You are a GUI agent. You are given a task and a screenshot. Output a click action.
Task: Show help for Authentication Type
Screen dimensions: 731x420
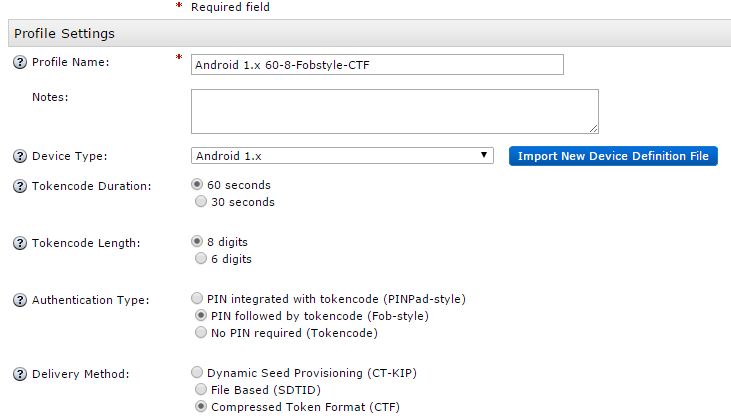point(19,300)
